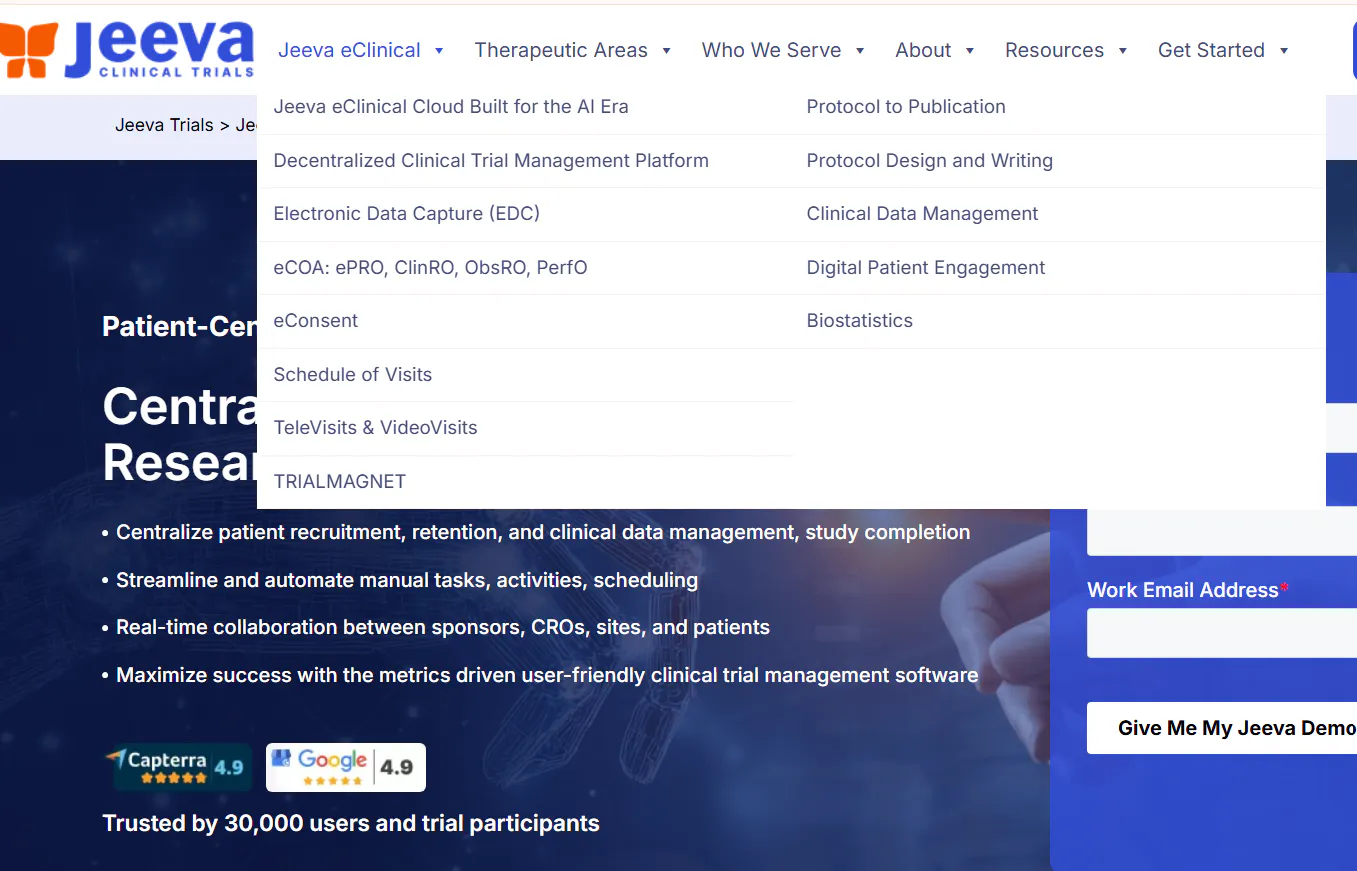Open Electronic Data Capture (EDC) page
This screenshot has height=871, width=1357.
click(407, 214)
